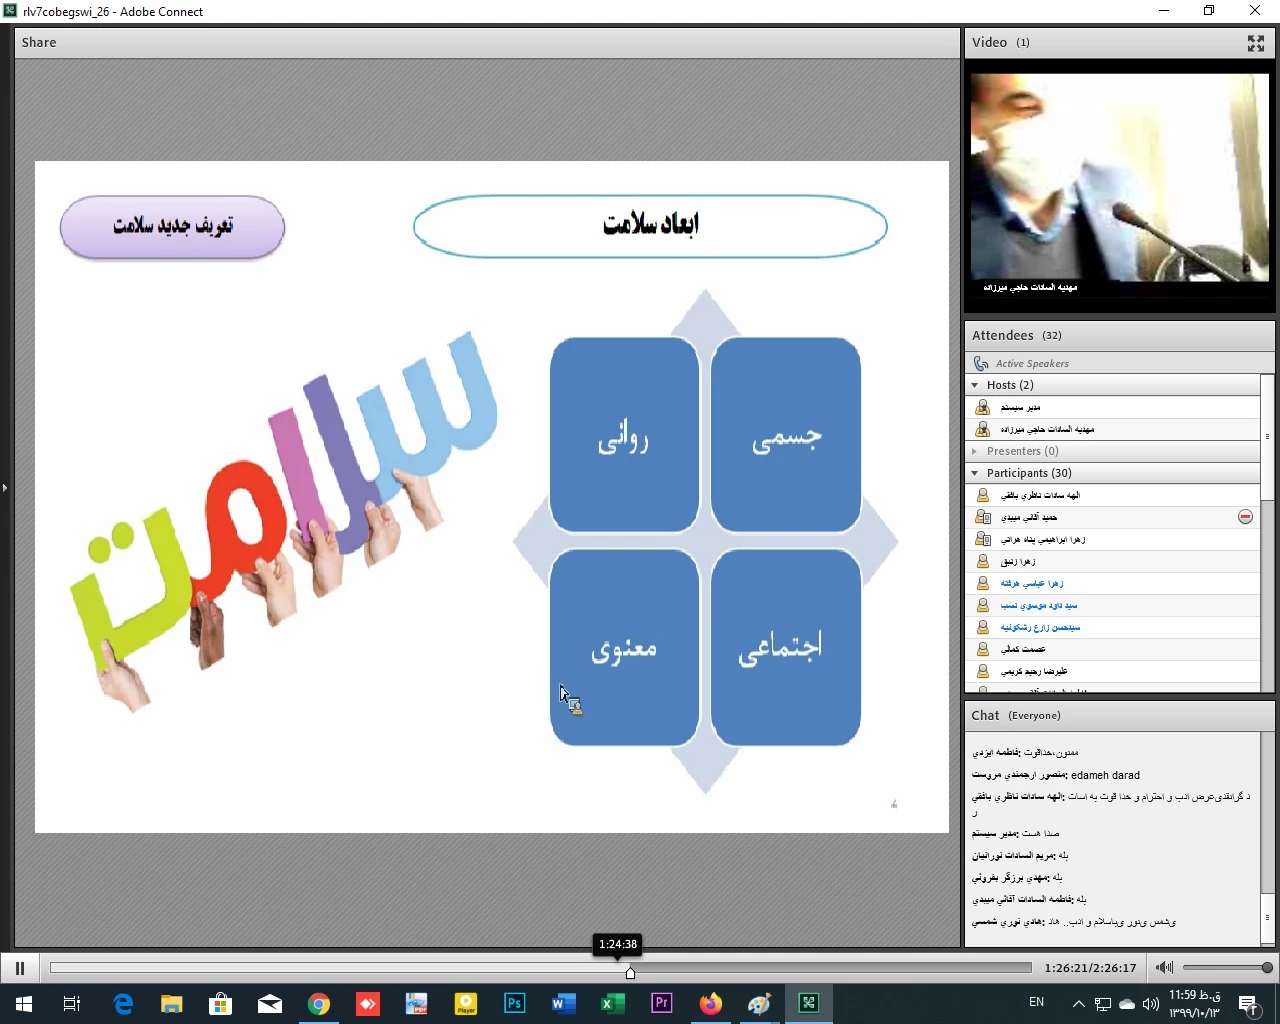This screenshot has width=1280, height=1024.
Task: Click the playback timeline position marker
Action: (x=630, y=972)
